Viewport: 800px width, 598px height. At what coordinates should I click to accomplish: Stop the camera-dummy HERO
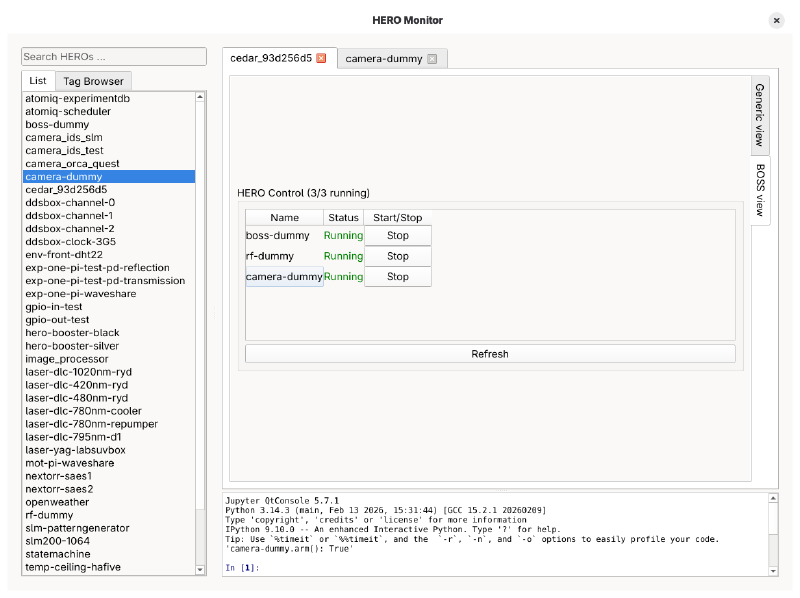pos(397,277)
